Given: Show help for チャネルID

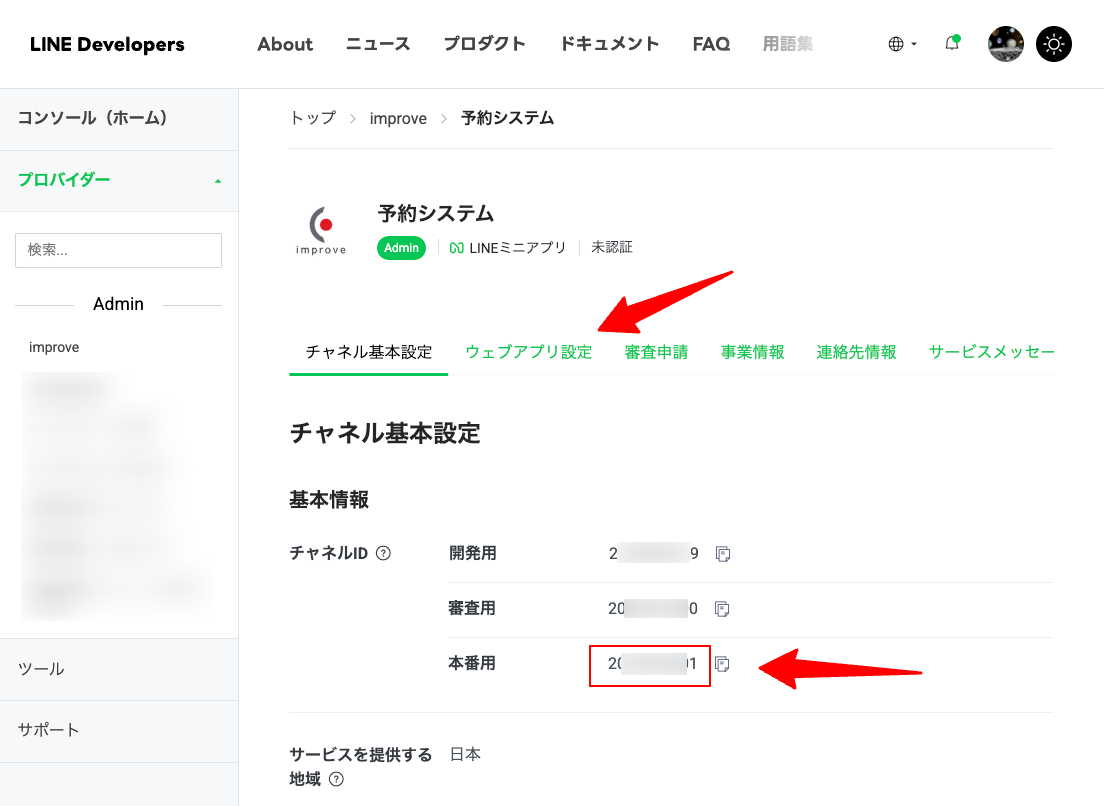Looking at the screenshot, I should pyautogui.click(x=383, y=553).
